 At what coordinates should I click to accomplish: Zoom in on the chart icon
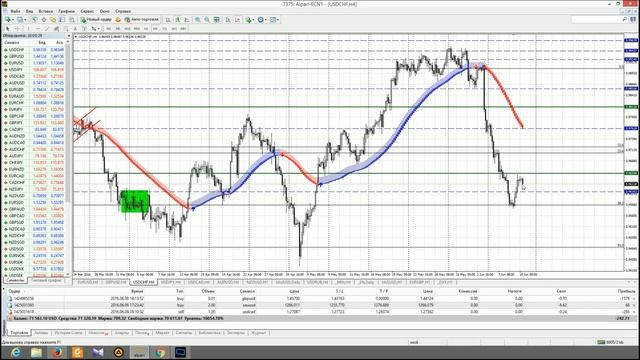[198, 20]
